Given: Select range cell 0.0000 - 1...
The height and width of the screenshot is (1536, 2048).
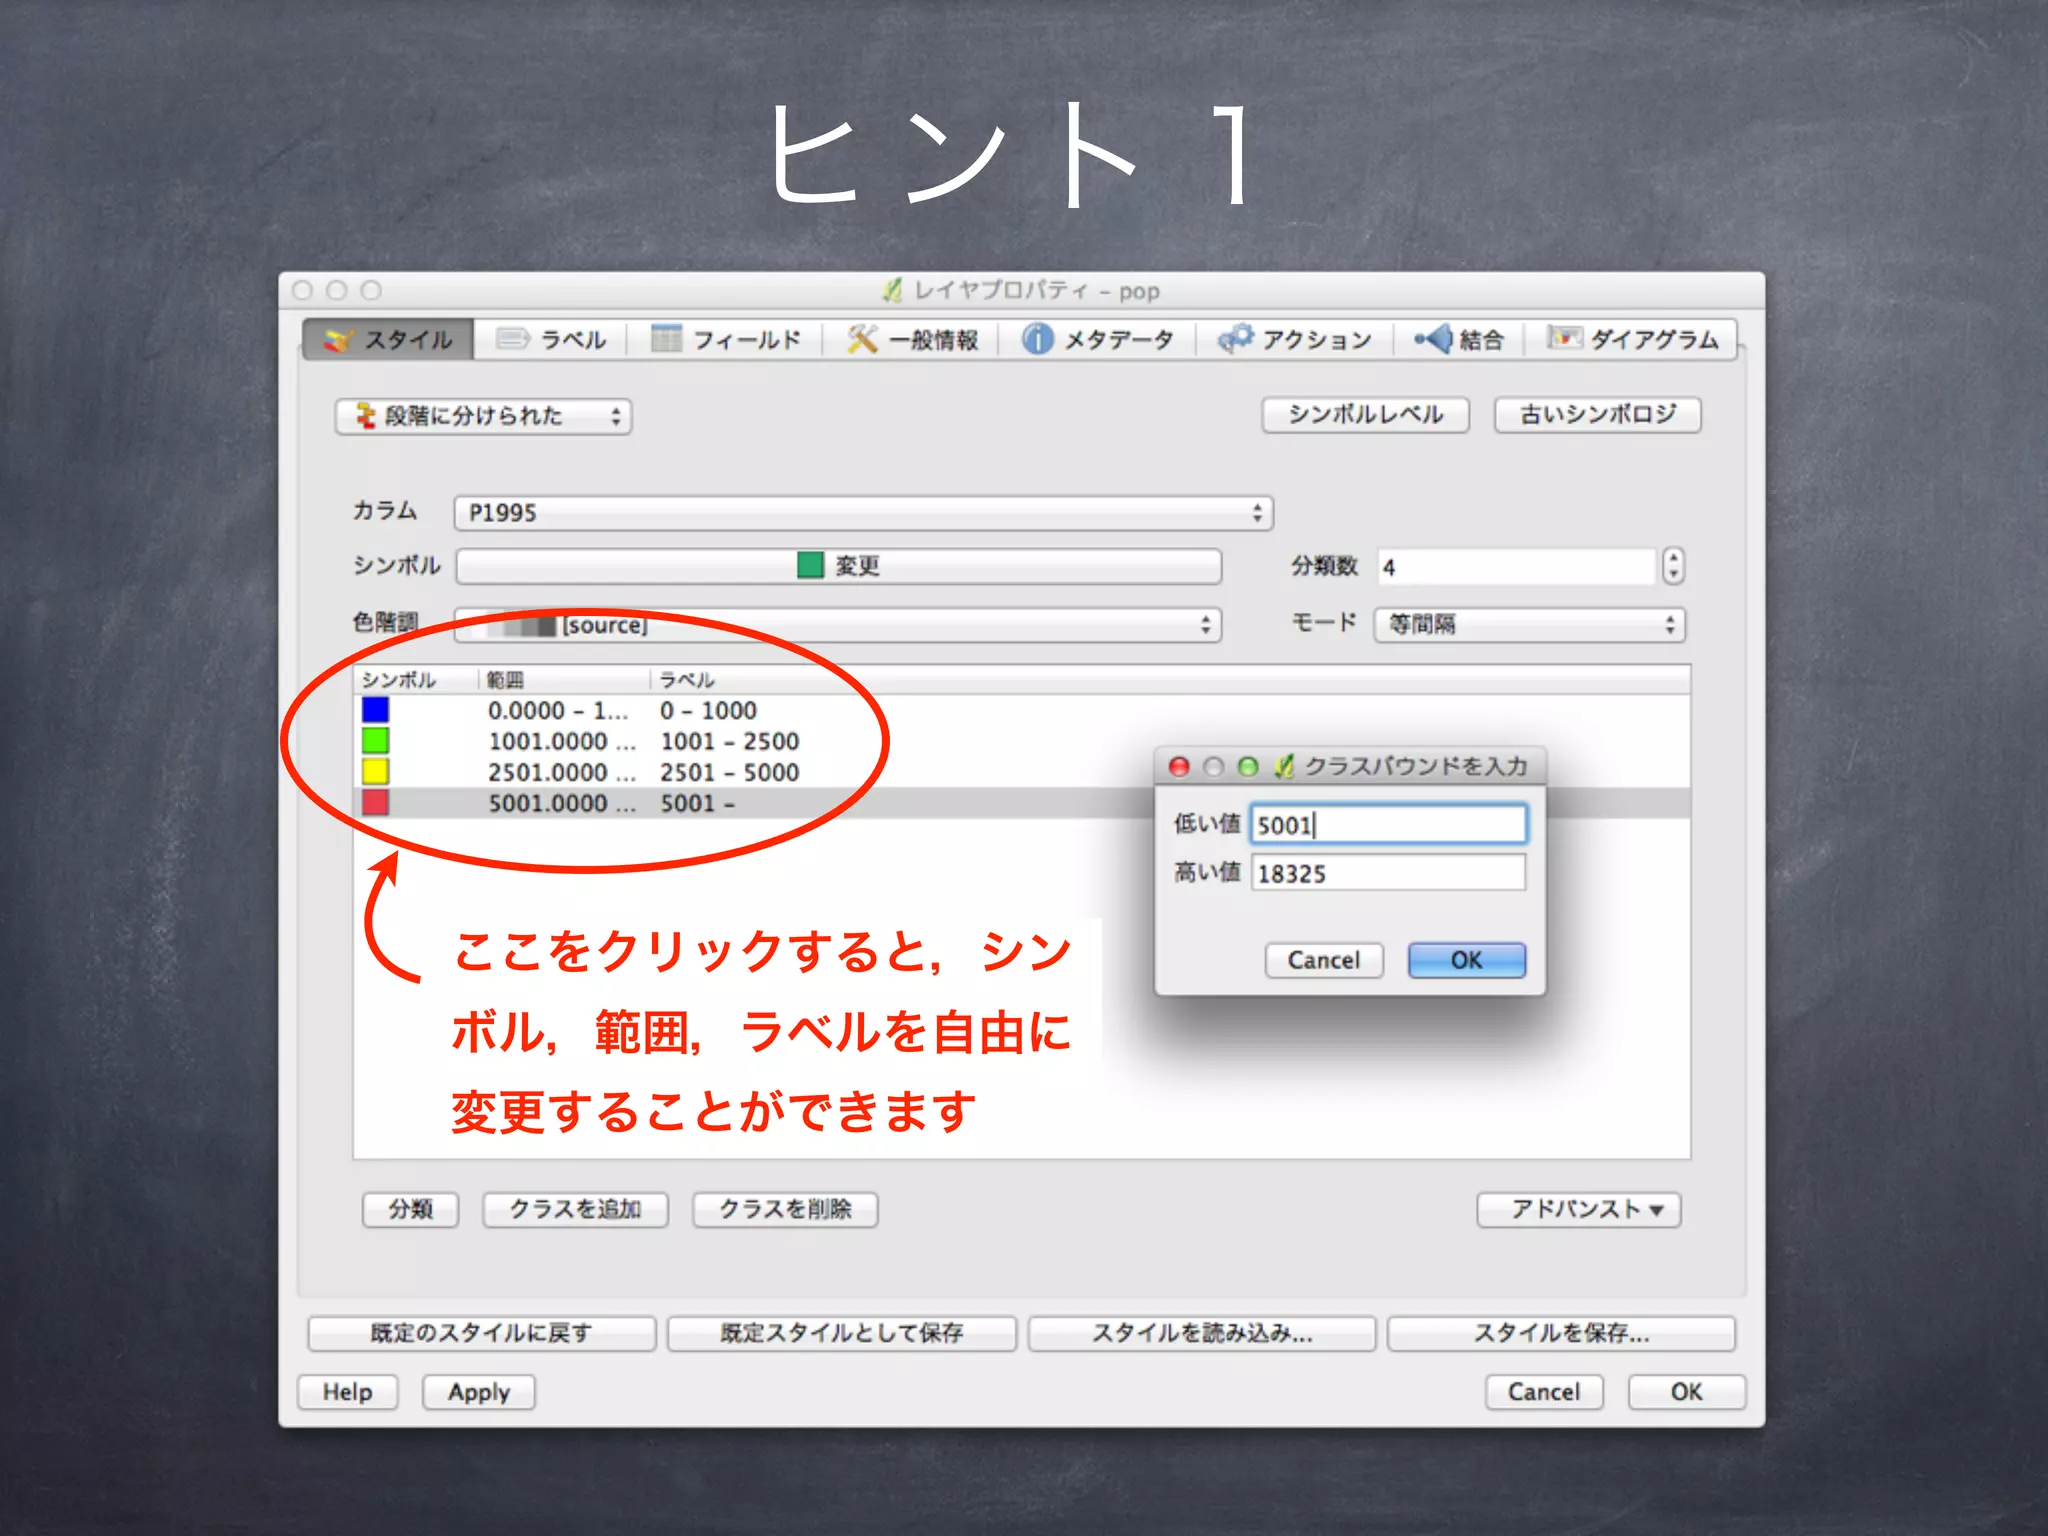Looking at the screenshot, I should 558,711.
